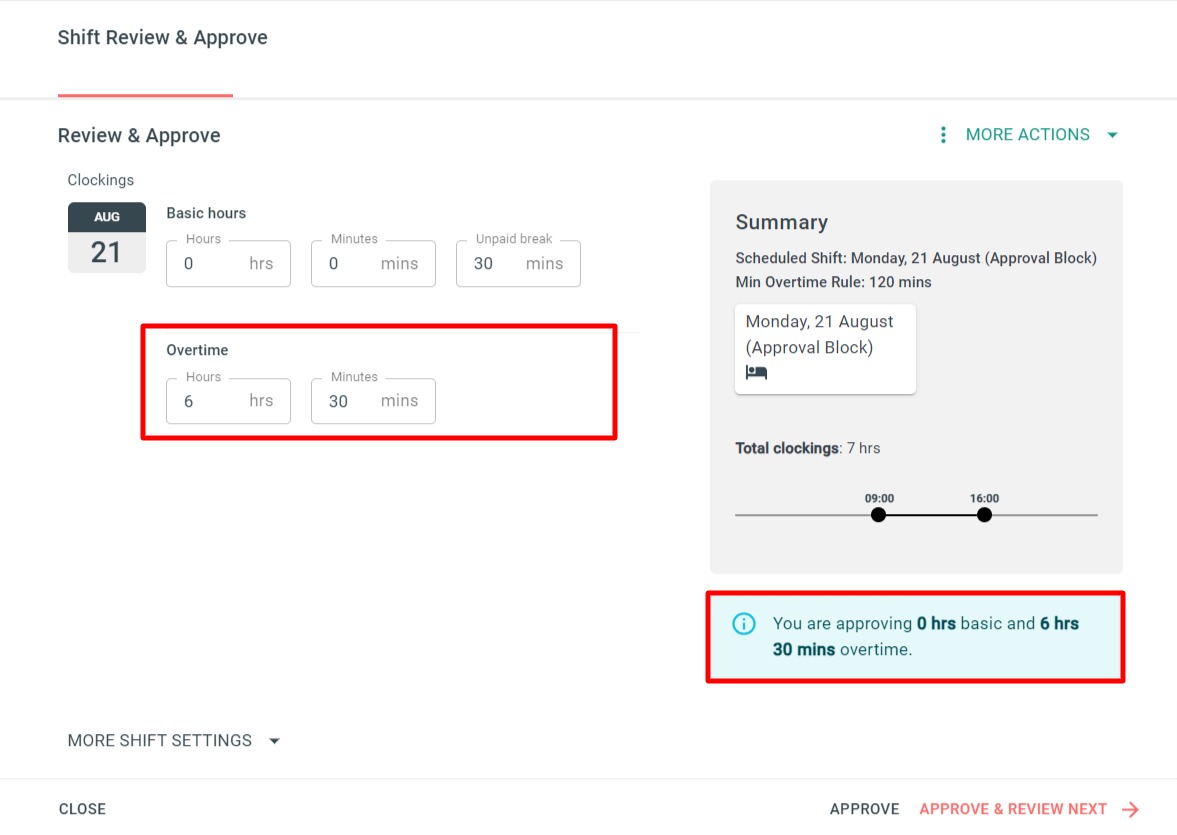Expand More Shift Settings section

pyautogui.click(x=174, y=741)
